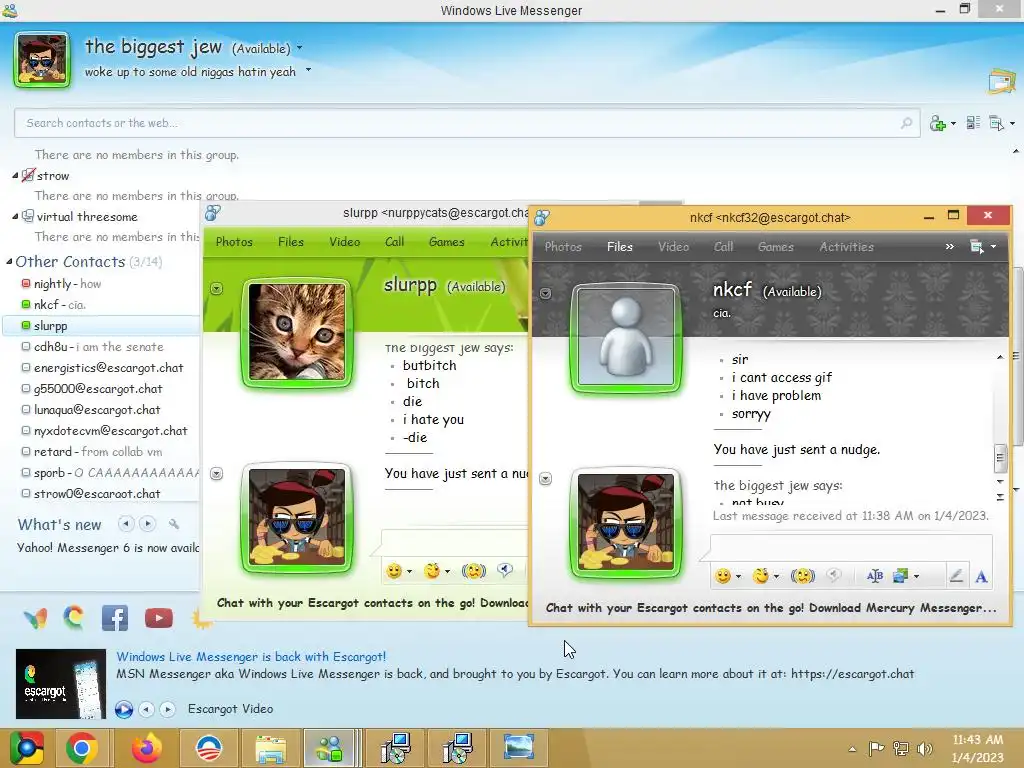The image size is (1024, 768).
Task: Click the search magnifier icon
Action: [x=906, y=123]
